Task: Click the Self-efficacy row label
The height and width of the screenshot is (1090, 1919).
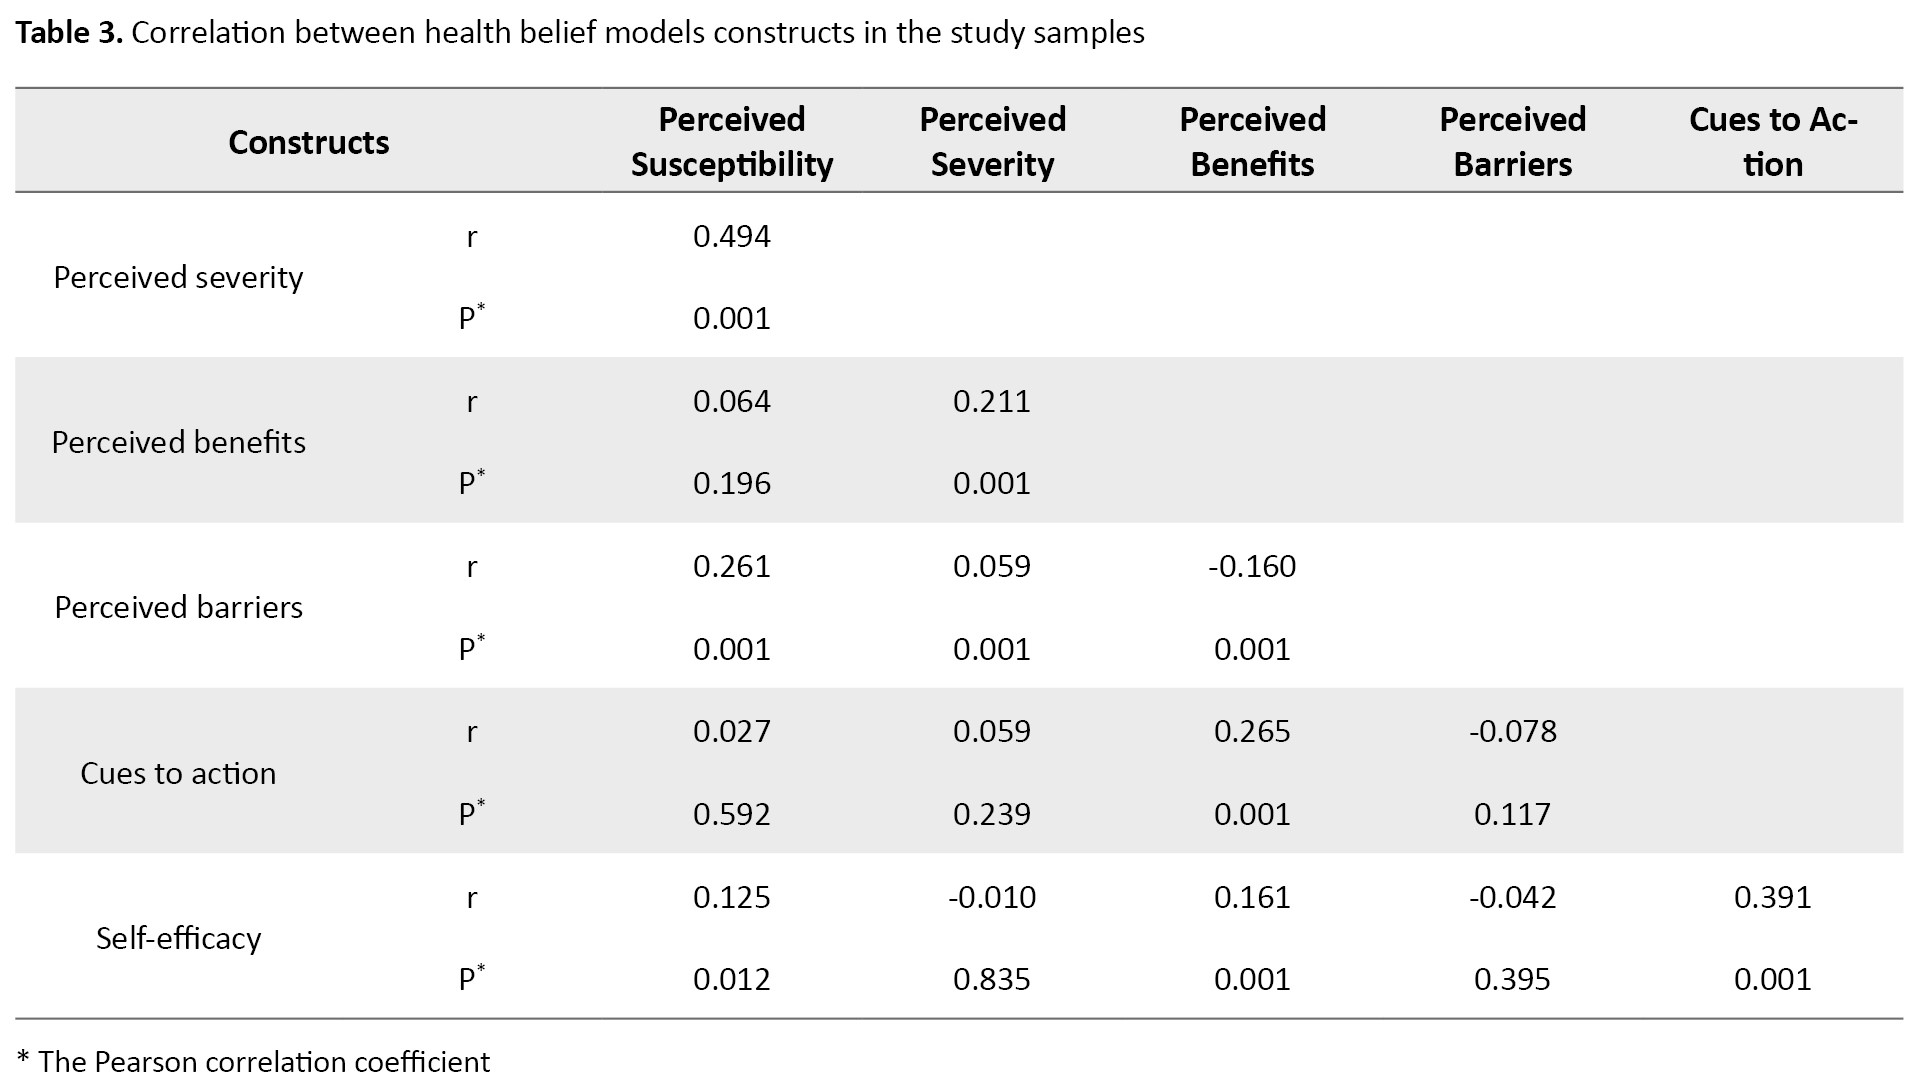Action: pyautogui.click(x=178, y=938)
